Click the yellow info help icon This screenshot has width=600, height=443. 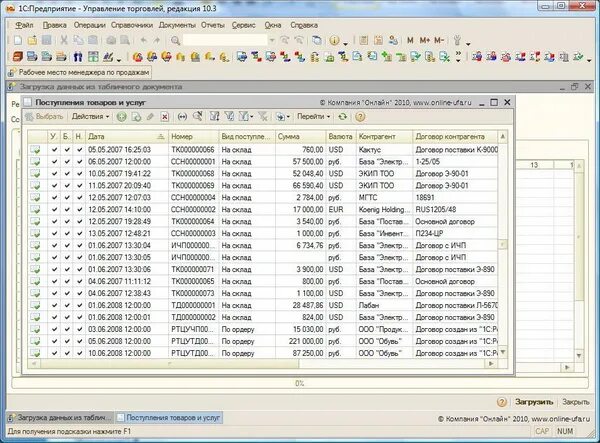(334, 40)
